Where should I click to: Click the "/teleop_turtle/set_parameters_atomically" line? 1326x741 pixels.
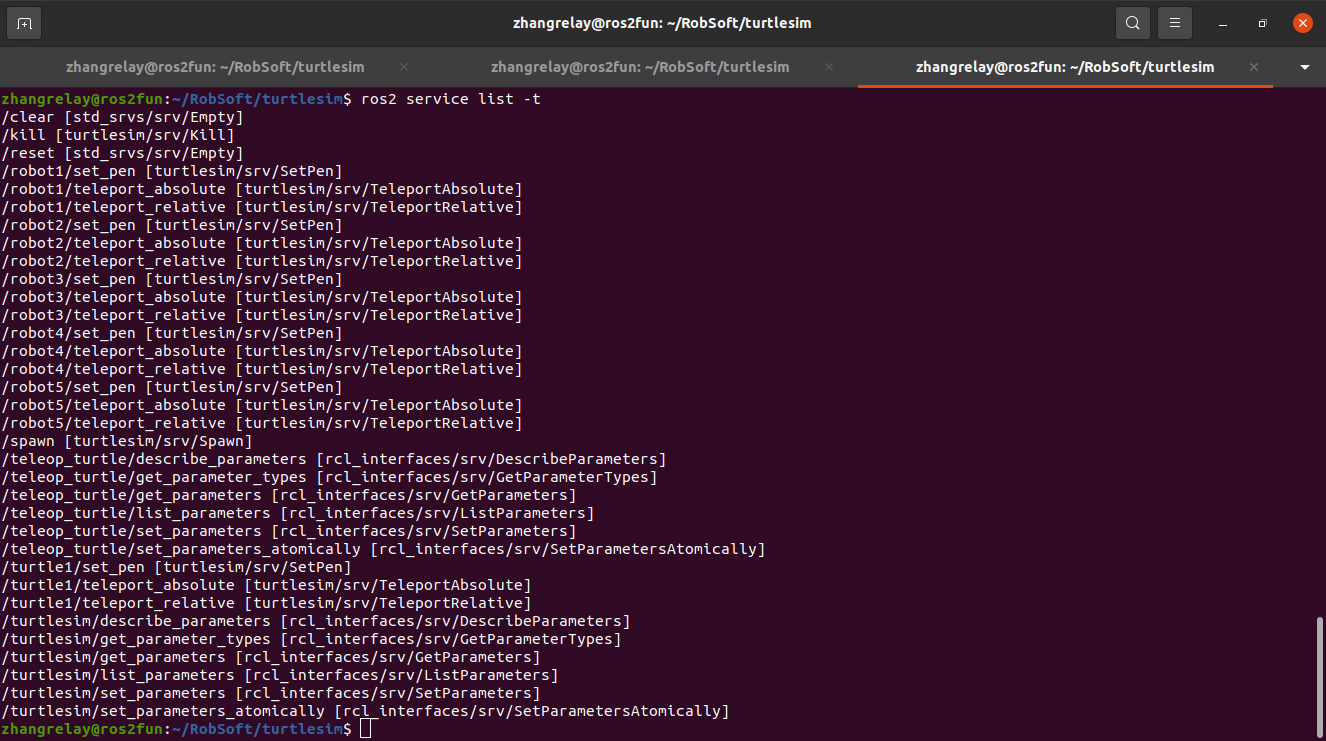(x=384, y=549)
